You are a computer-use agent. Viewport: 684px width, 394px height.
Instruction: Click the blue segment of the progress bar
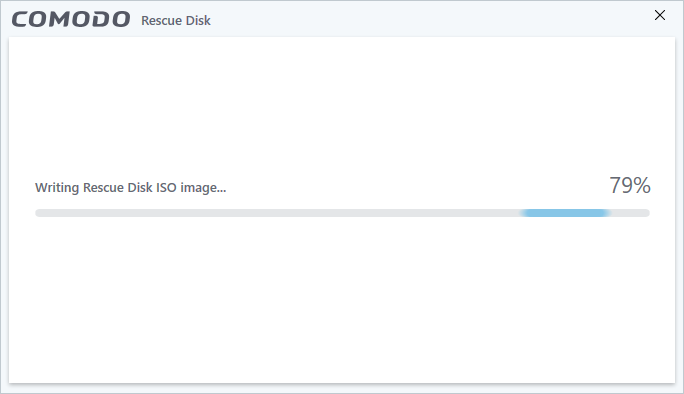pyautogui.click(x=566, y=213)
